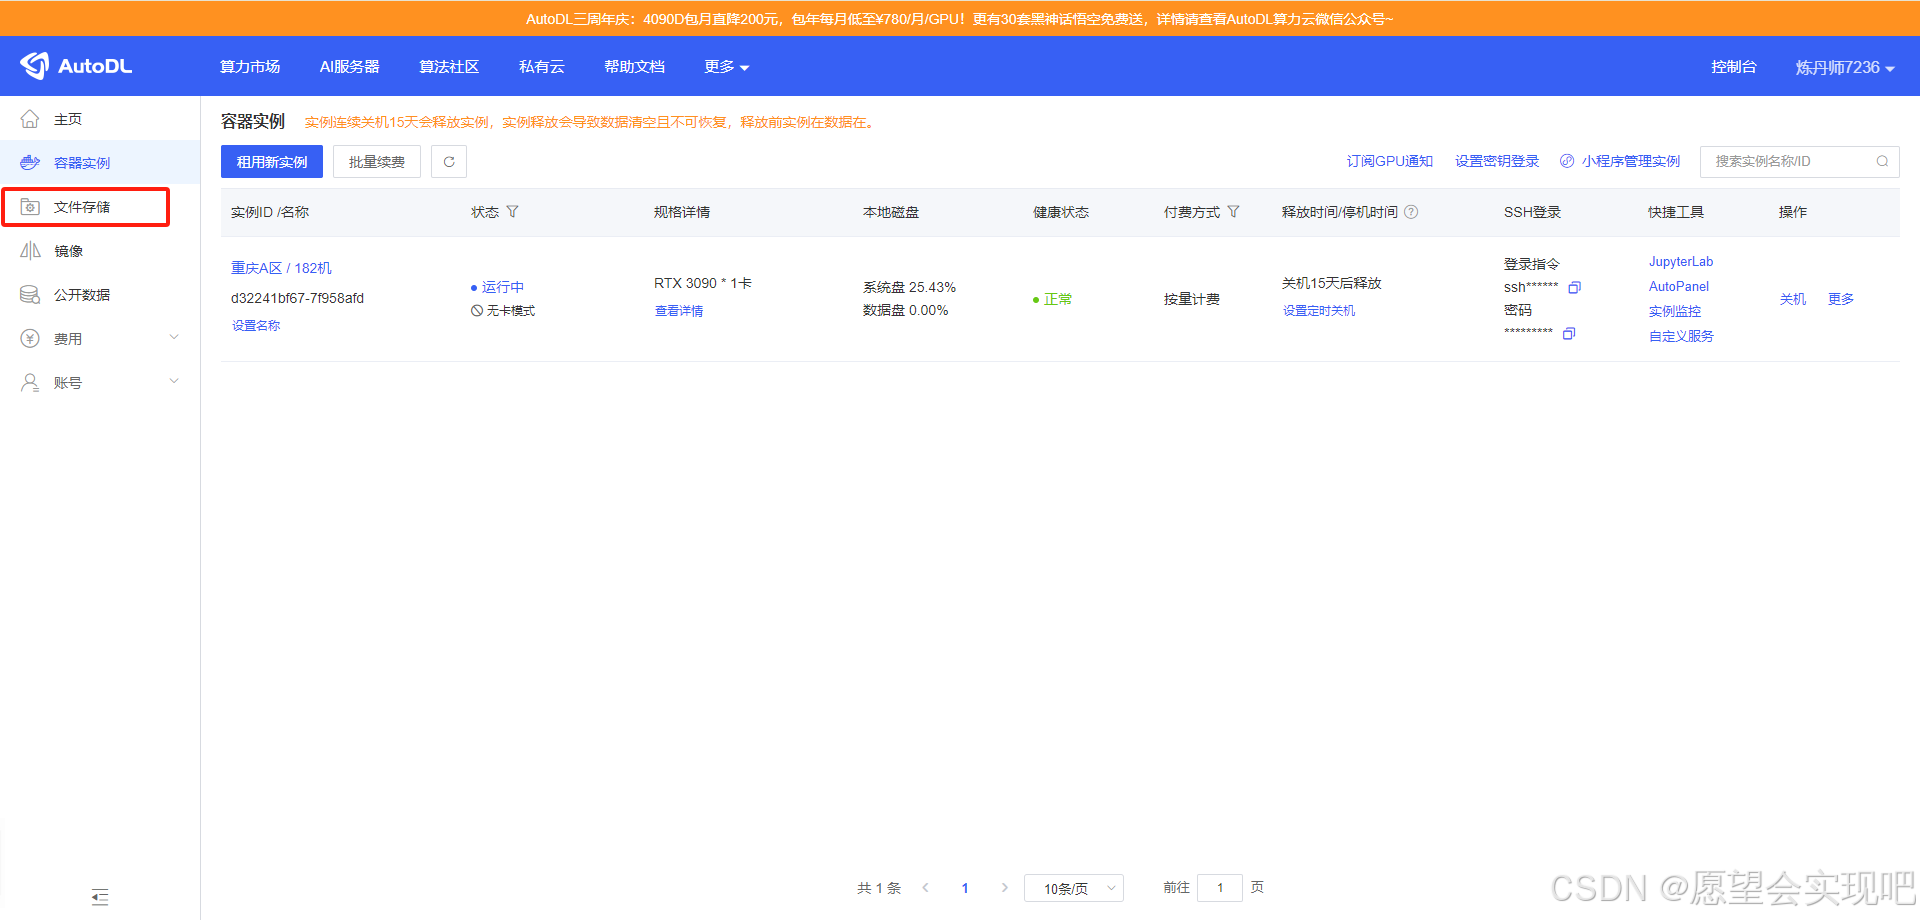This screenshot has width=1920, height=920.
Task: Click the AutoDL logo
Action: point(76,66)
